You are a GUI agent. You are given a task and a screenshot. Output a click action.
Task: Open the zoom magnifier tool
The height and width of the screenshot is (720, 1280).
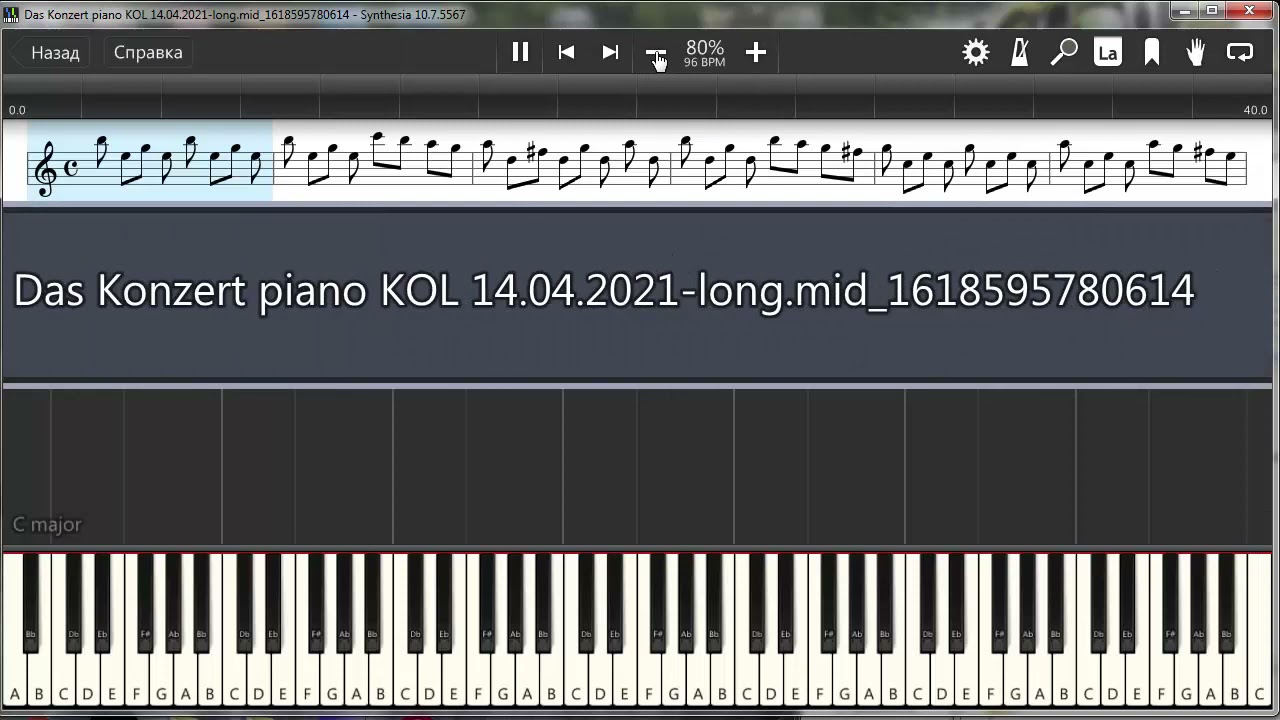1064,52
